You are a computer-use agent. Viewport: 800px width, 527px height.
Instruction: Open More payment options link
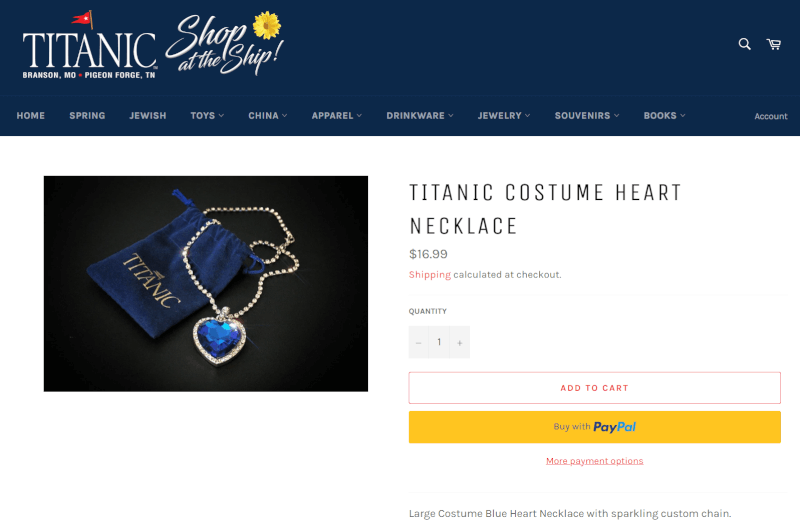click(594, 461)
